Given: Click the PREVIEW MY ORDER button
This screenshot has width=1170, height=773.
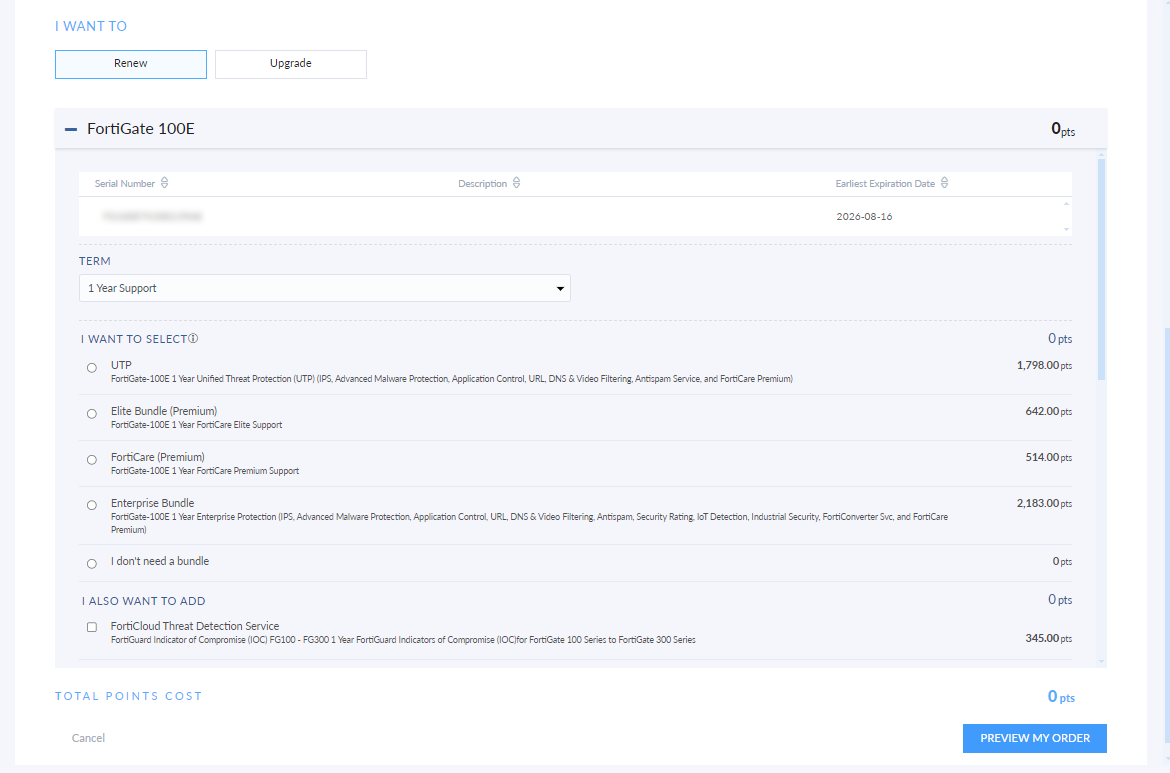Looking at the screenshot, I should pos(1034,738).
